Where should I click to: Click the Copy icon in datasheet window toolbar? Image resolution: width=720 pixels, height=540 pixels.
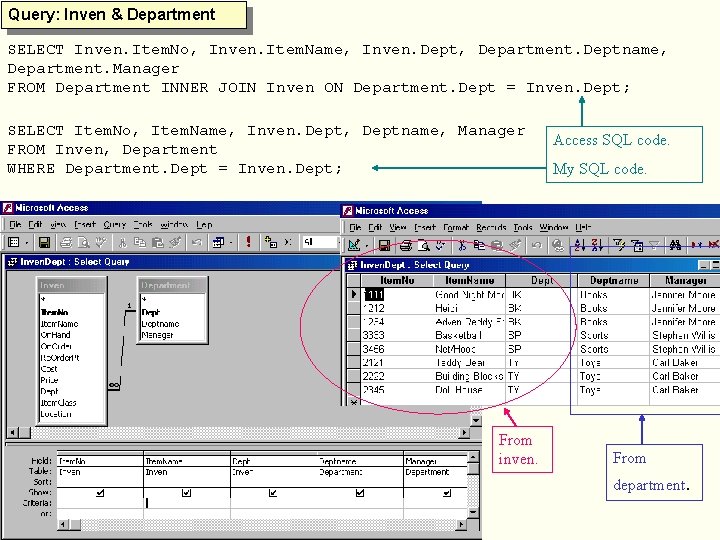pos(479,245)
